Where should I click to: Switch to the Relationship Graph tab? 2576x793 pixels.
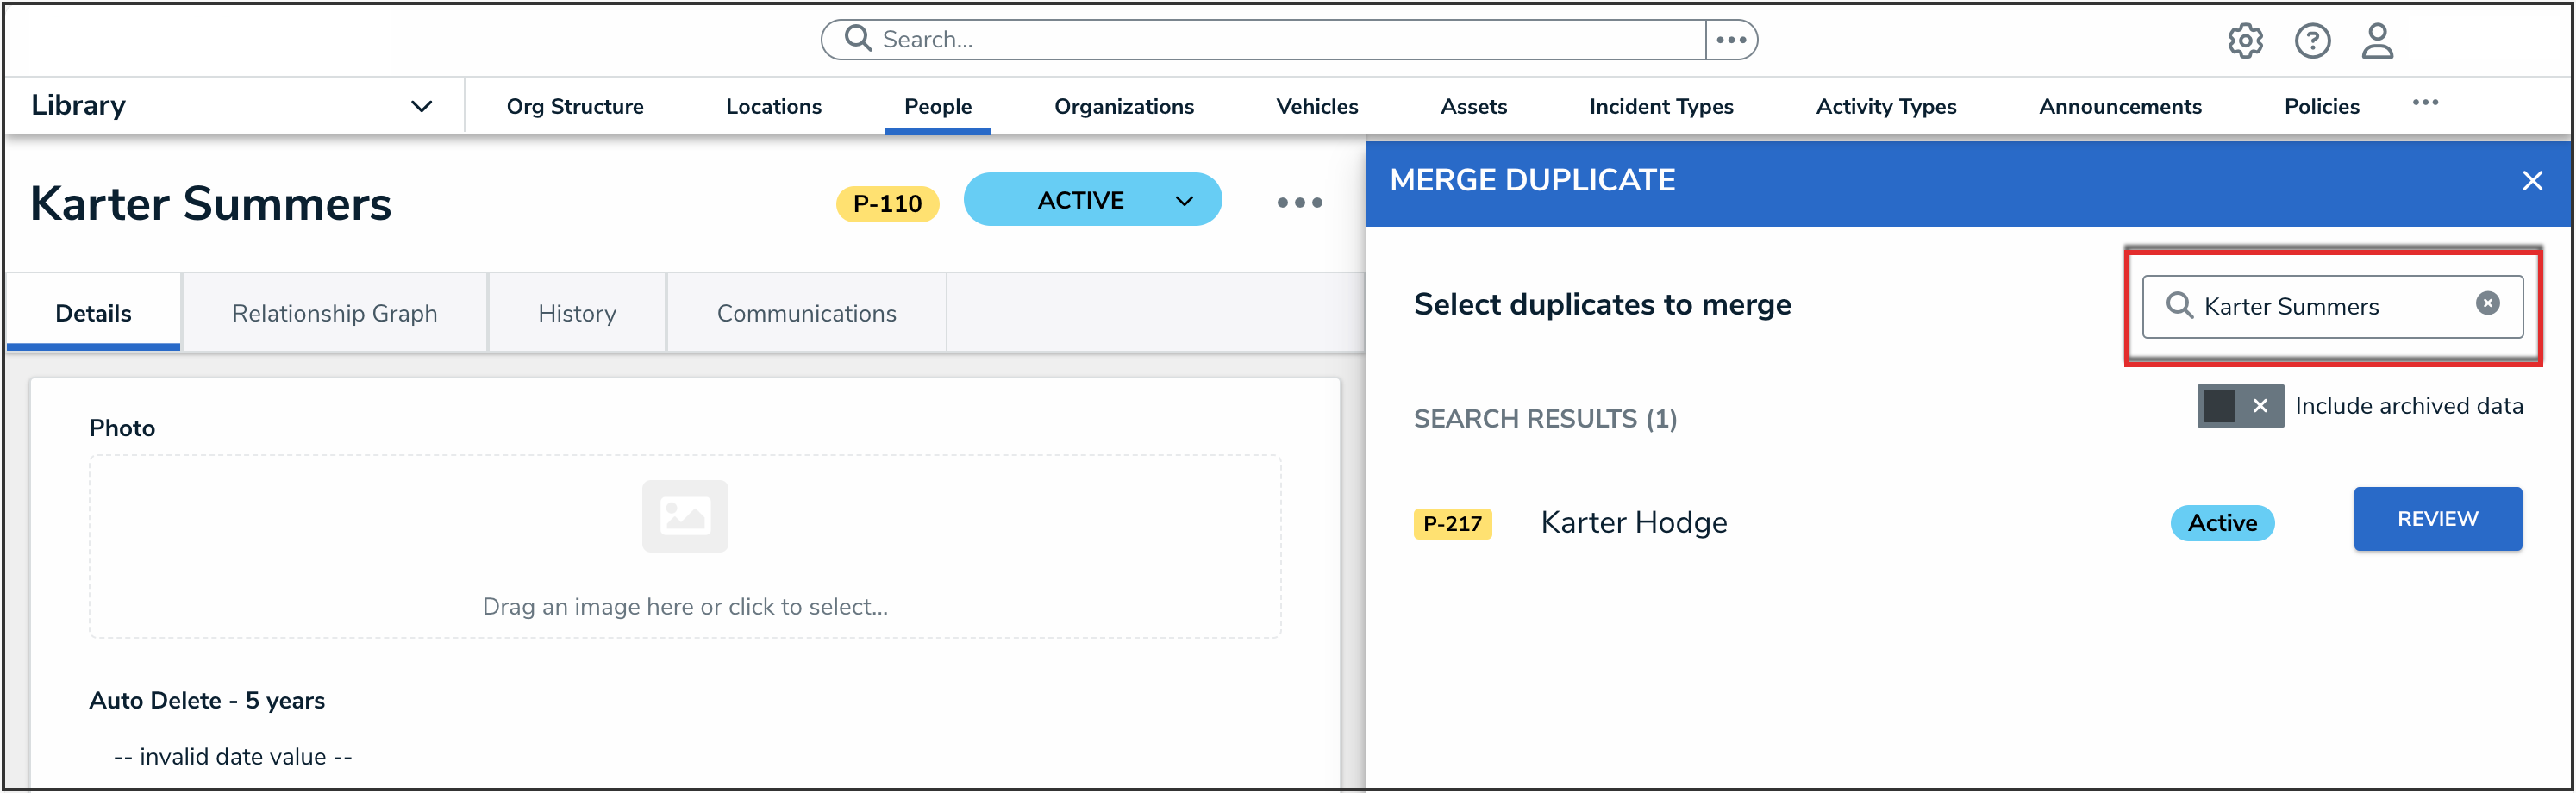pyautogui.click(x=334, y=314)
